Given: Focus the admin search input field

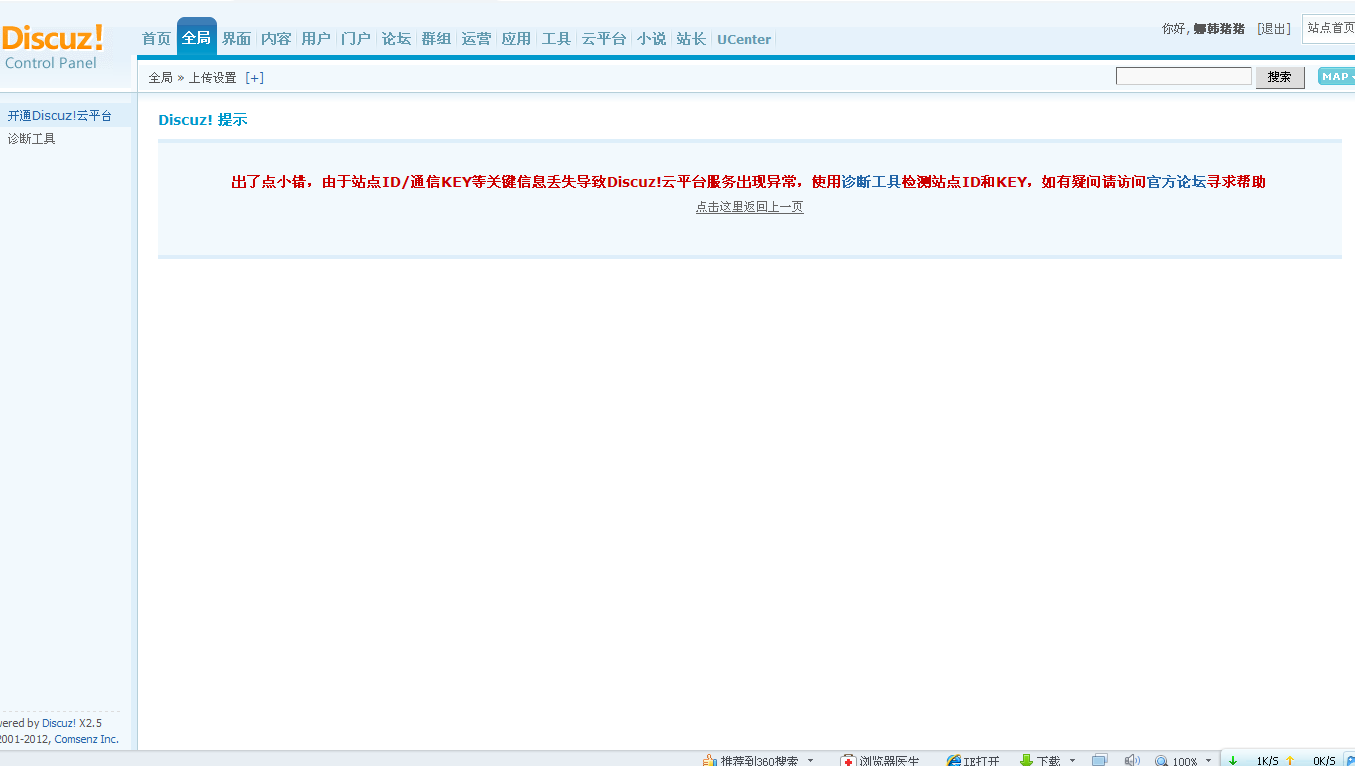Looking at the screenshot, I should click(1184, 76).
